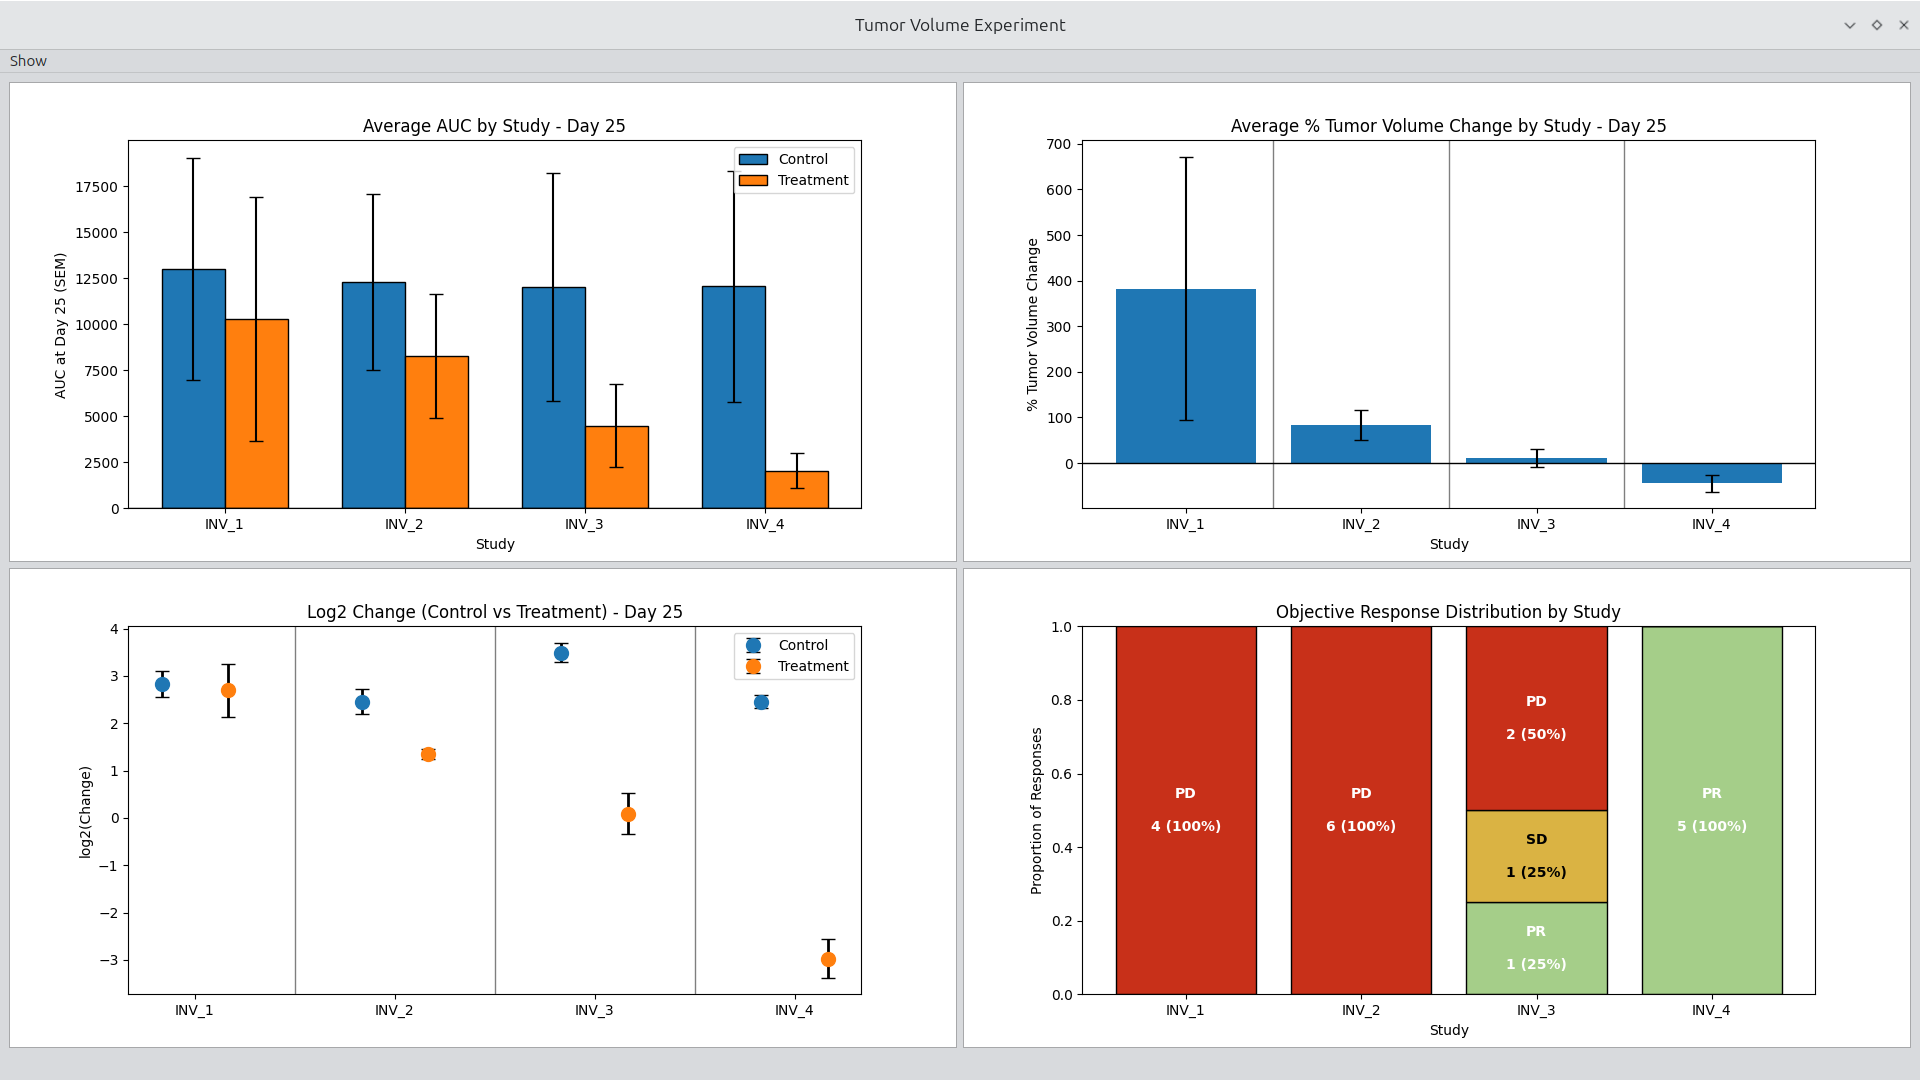Click the INV_2 bar in tumor volume change chart

[x=1361, y=444]
